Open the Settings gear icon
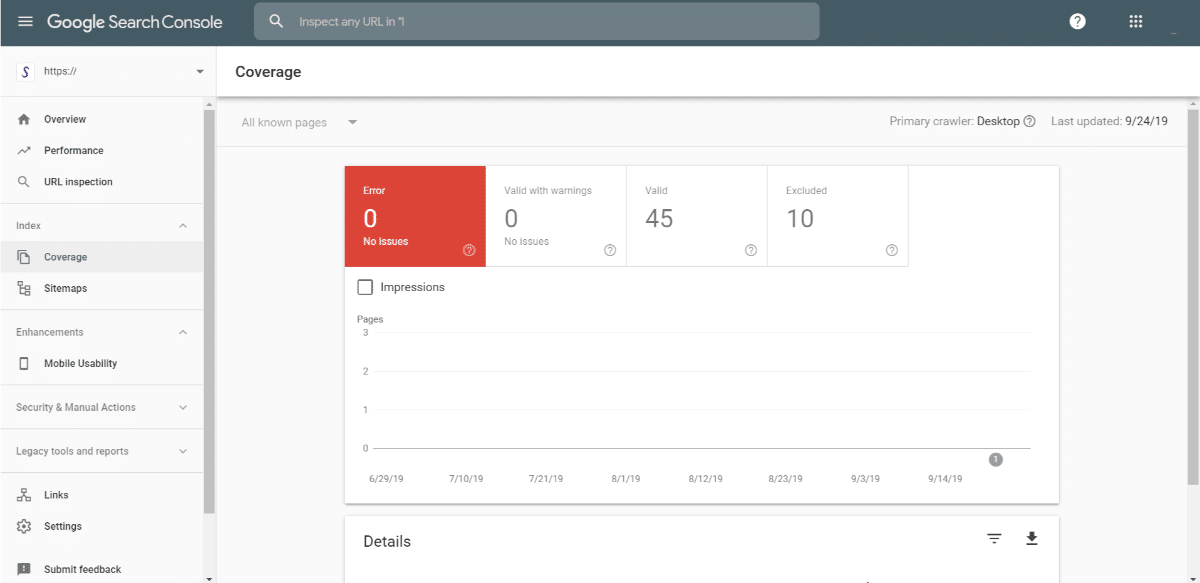1200x583 pixels. click(x=25, y=526)
